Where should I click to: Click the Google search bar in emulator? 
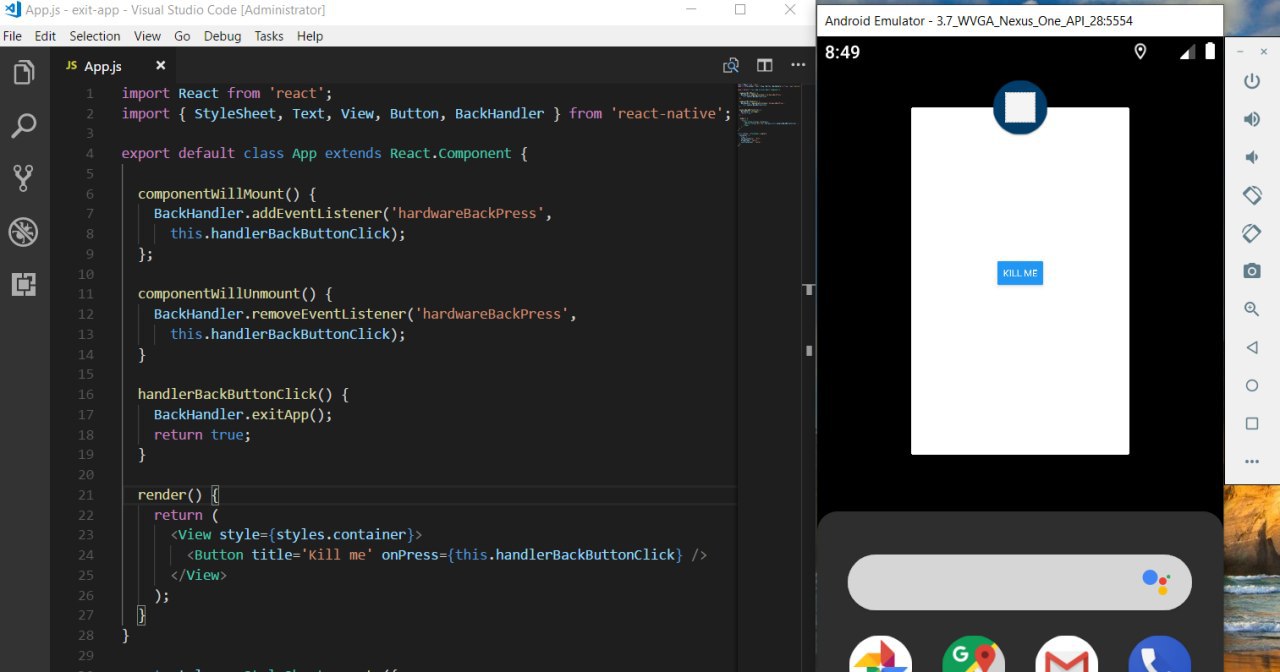tap(1019, 581)
